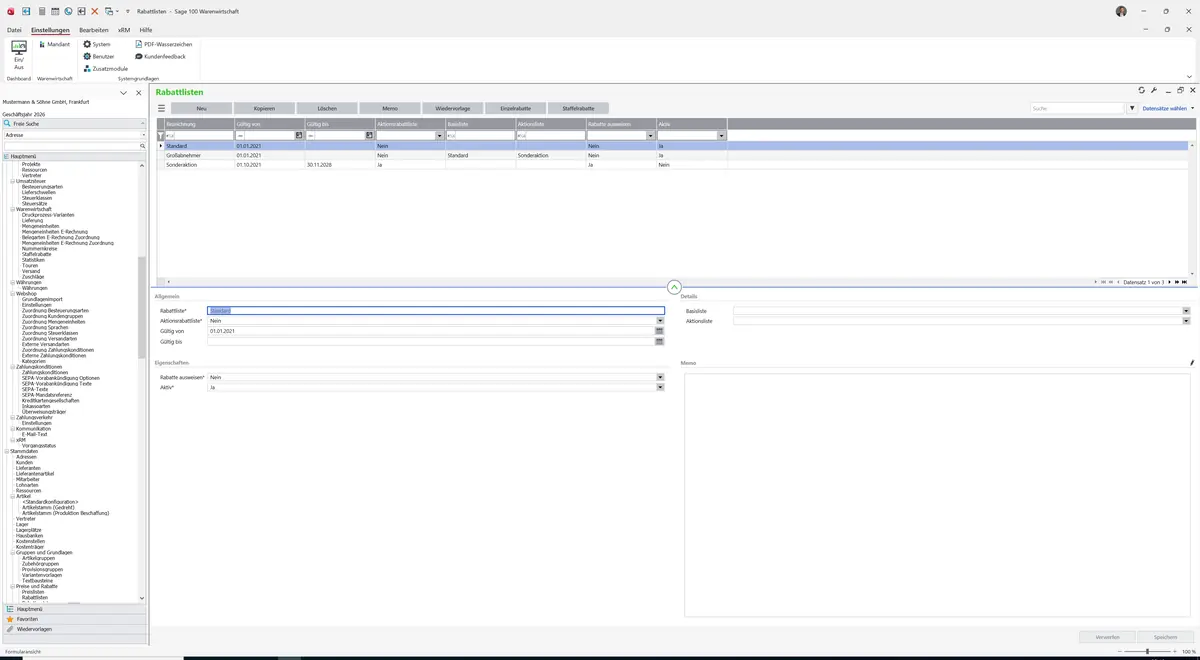Open the hamburger menu in Rabattlisten toolbar
This screenshot has width=1200, height=660.
(x=161, y=108)
